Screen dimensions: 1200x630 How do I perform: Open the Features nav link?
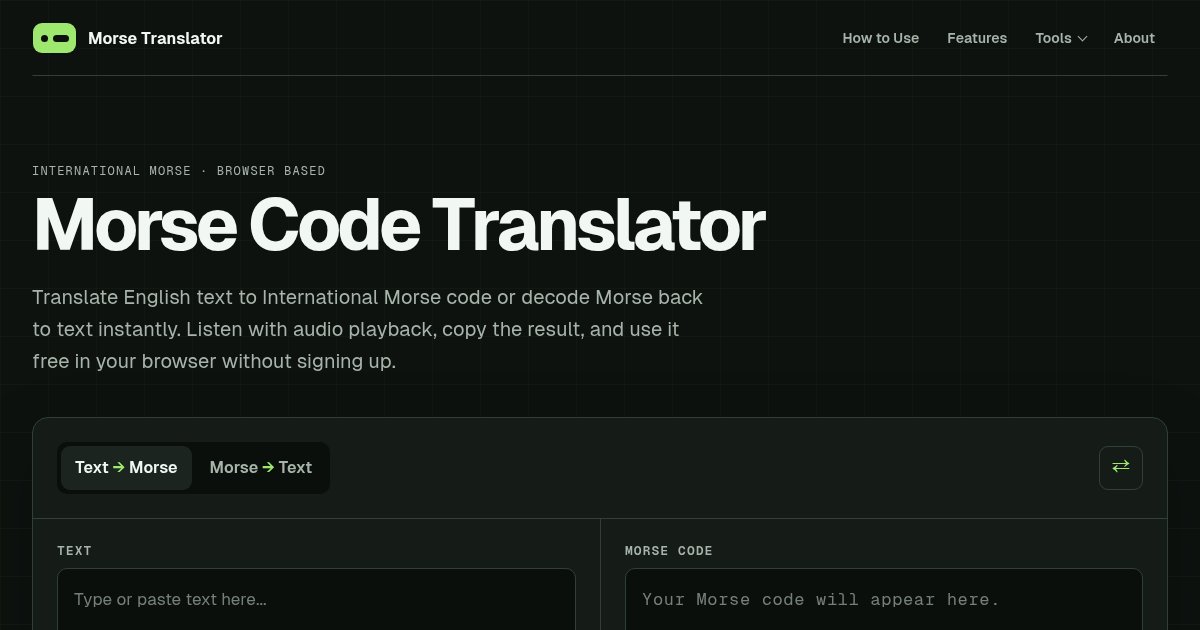click(977, 38)
